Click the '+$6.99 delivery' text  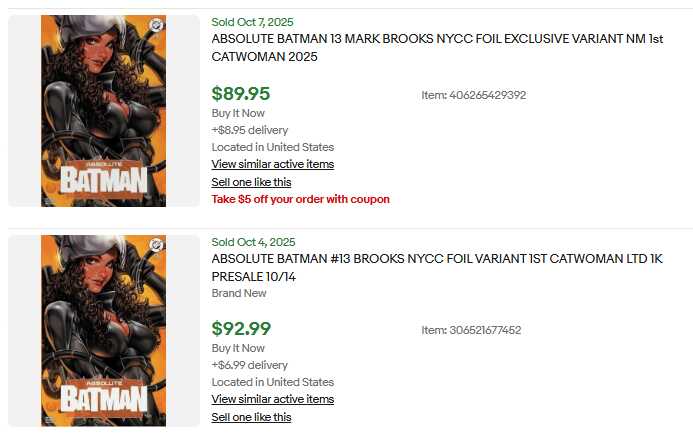249,365
